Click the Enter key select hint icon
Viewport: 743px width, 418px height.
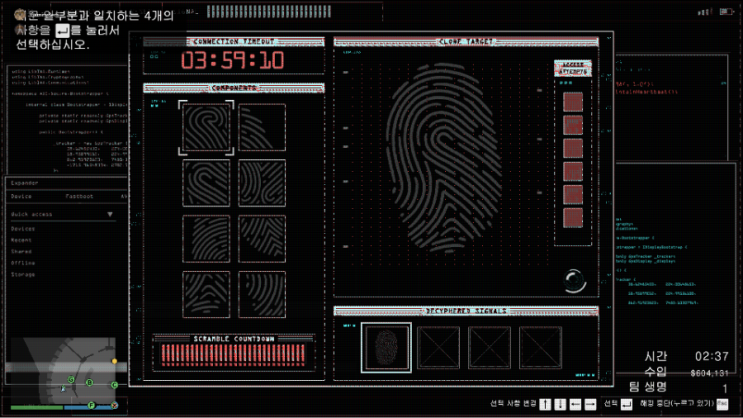(x=626, y=404)
